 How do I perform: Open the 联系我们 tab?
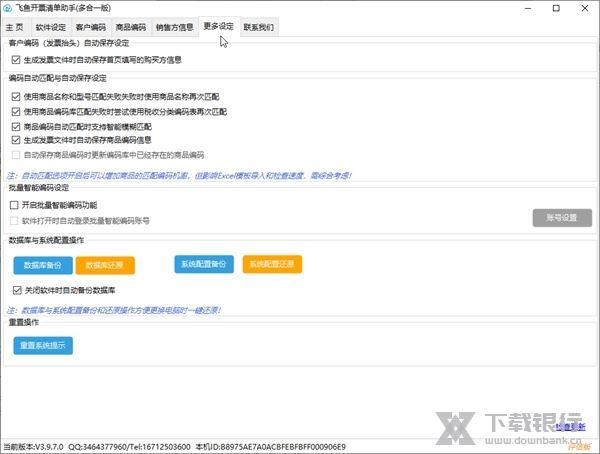(259, 27)
